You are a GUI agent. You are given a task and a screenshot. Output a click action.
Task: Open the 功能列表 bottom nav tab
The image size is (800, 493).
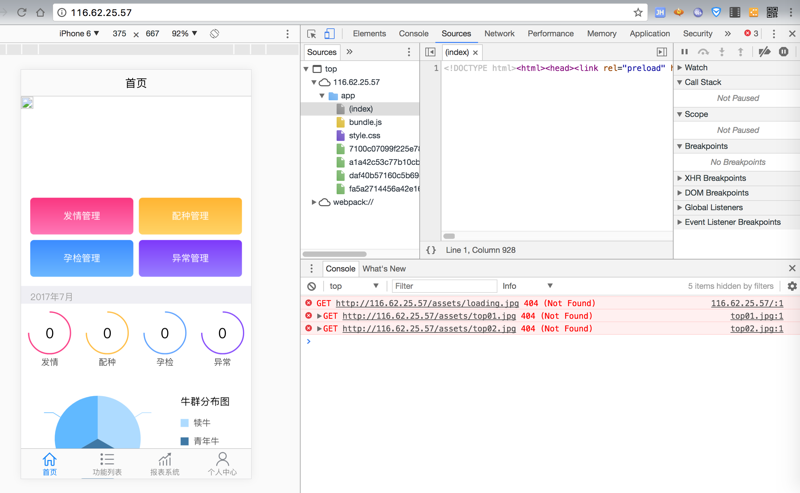[x=107, y=464]
